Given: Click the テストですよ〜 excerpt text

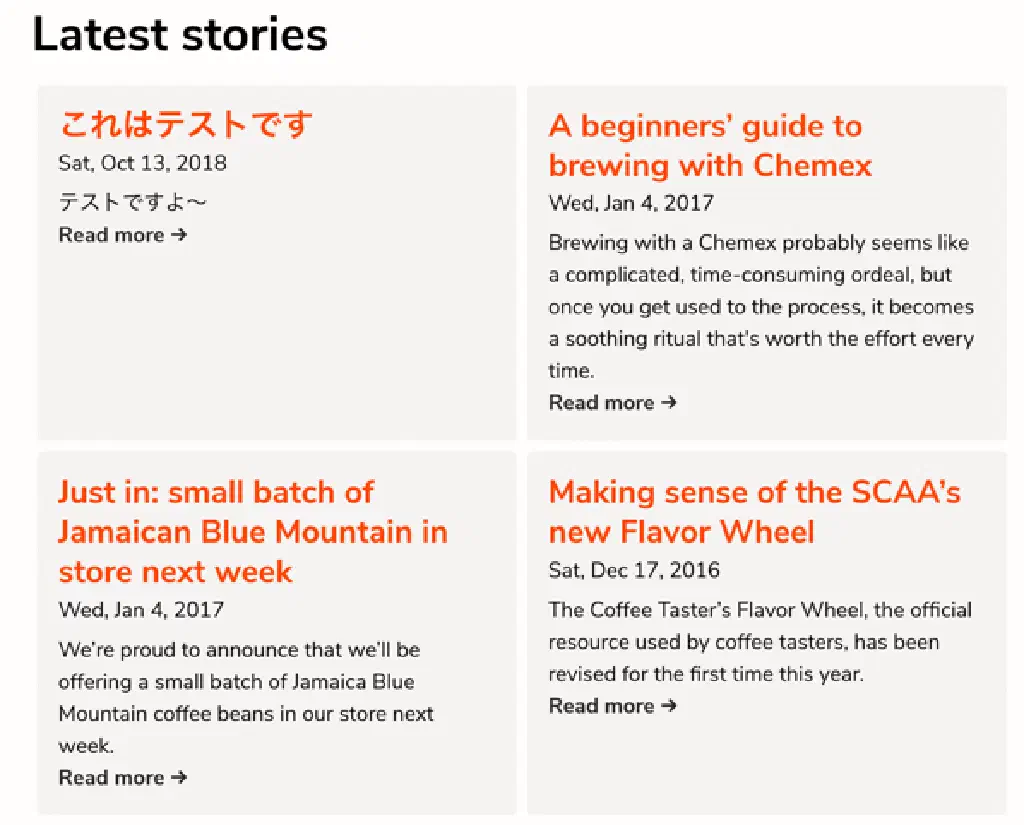Looking at the screenshot, I should click(x=133, y=203).
